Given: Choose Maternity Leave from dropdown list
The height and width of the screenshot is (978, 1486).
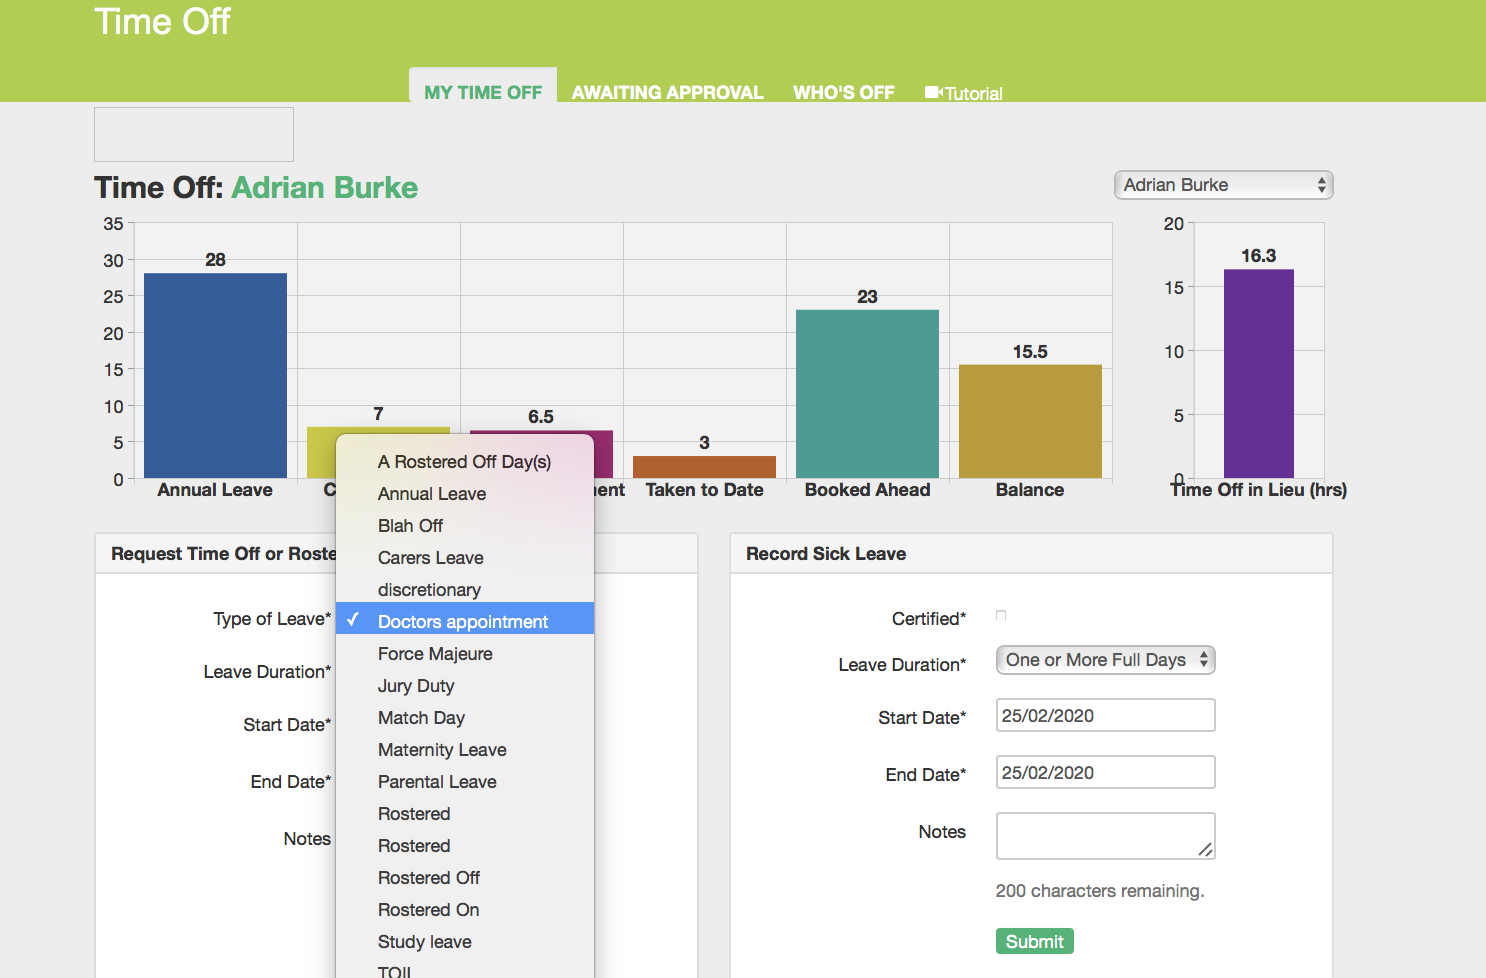Looking at the screenshot, I should pos(442,750).
